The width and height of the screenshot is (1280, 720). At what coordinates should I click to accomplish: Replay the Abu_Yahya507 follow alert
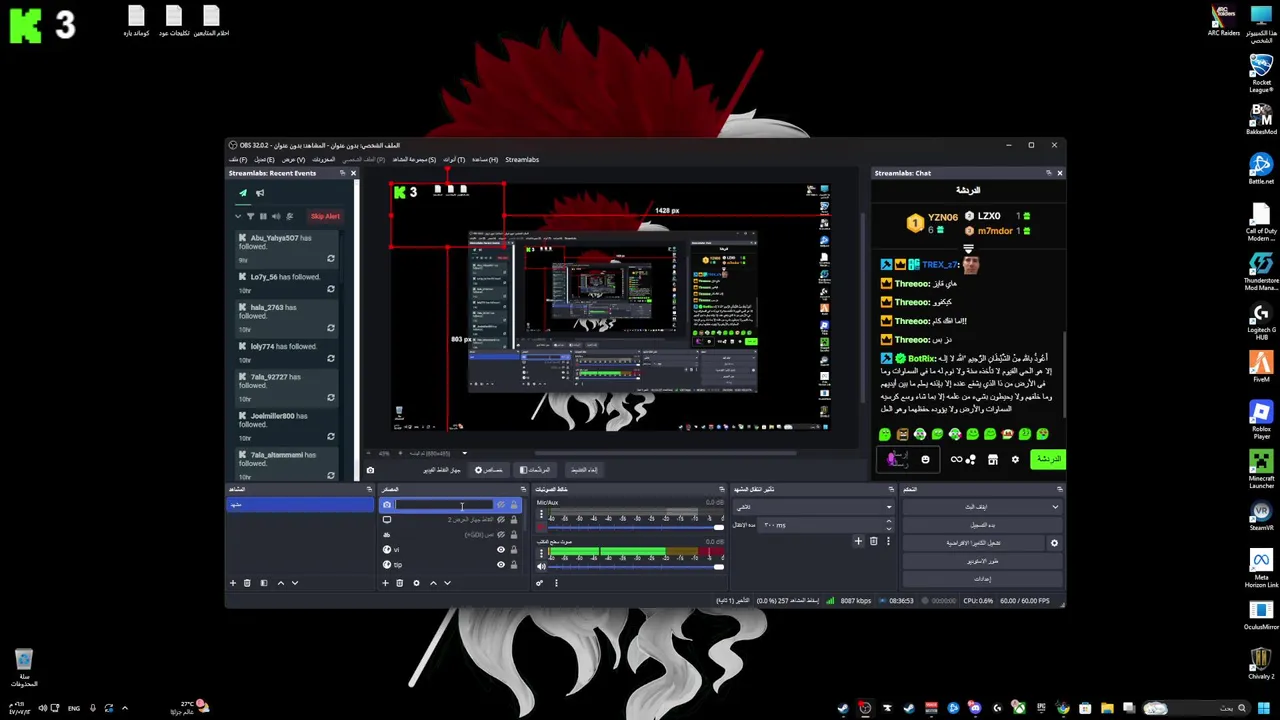point(331,259)
